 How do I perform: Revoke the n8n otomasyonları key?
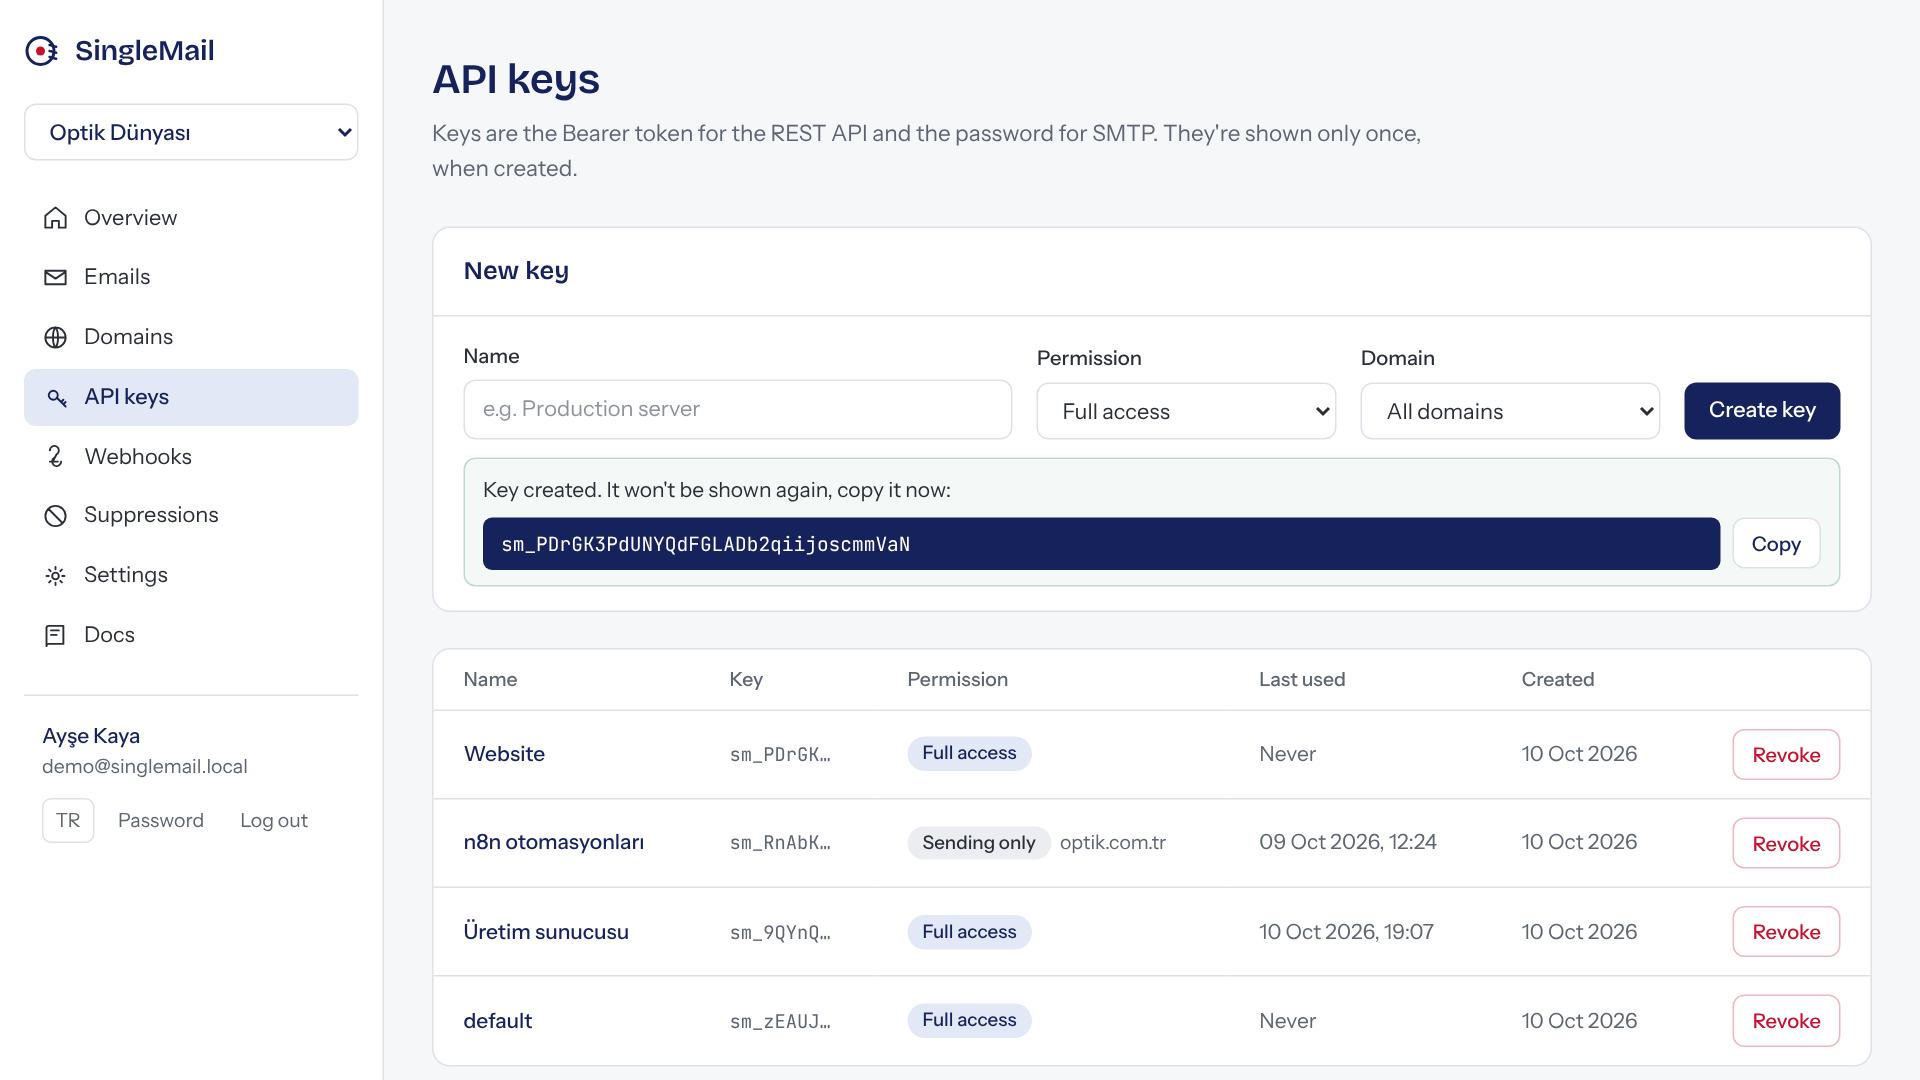[x=1786, y=843]
